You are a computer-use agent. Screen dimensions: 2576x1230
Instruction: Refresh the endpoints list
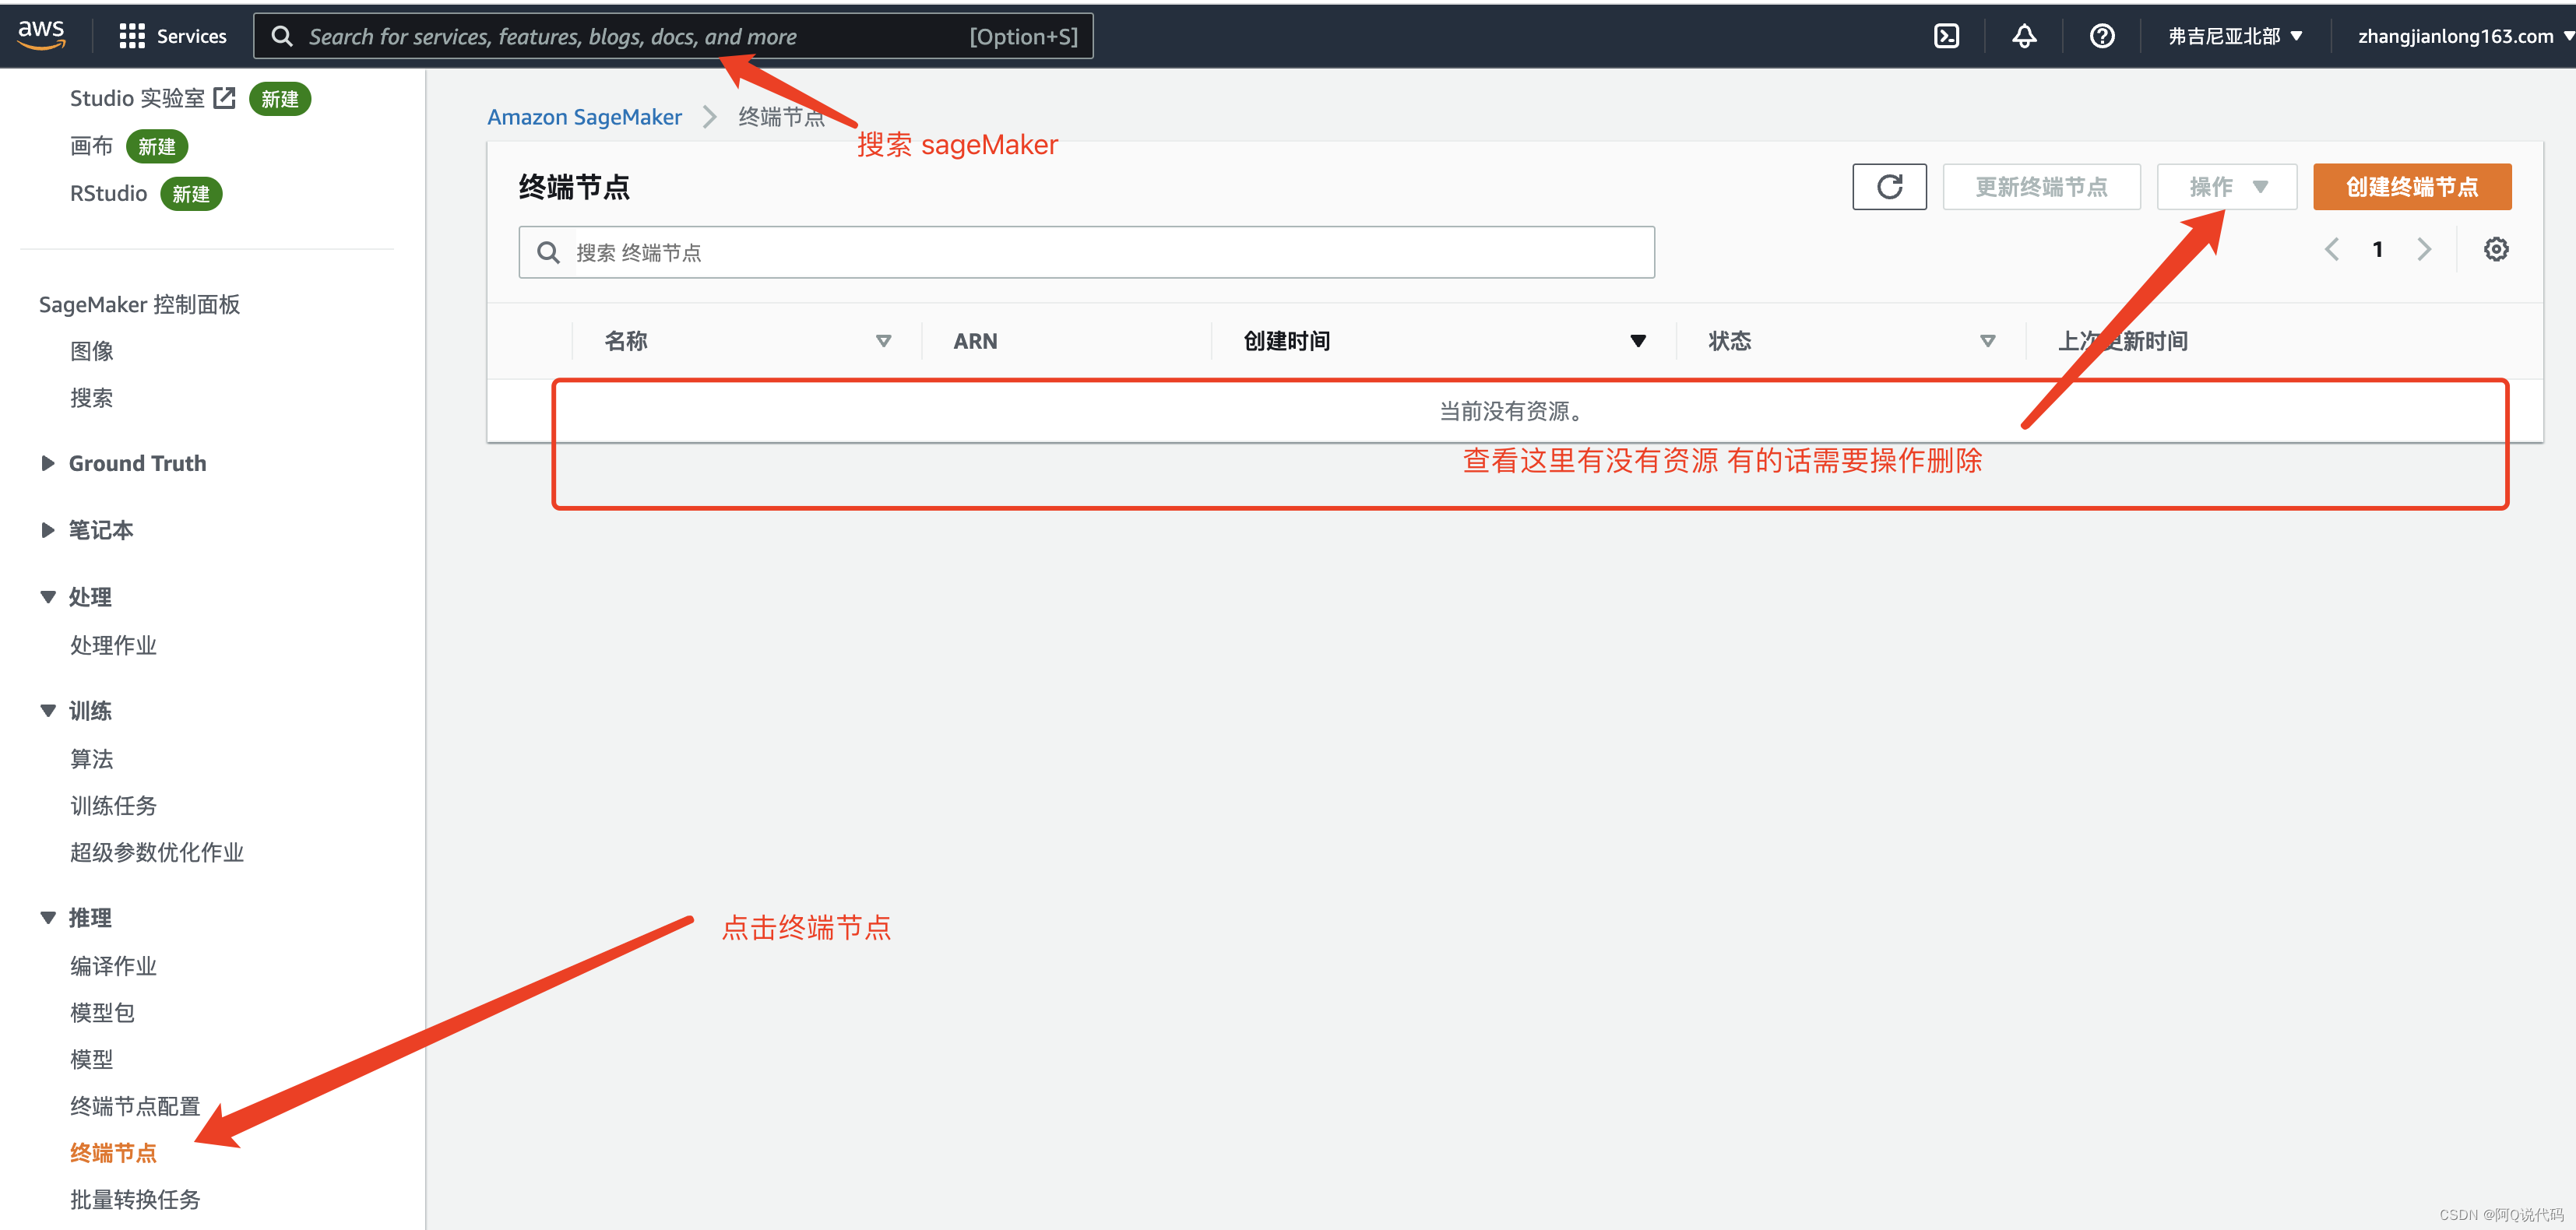tap(1889, 187)
